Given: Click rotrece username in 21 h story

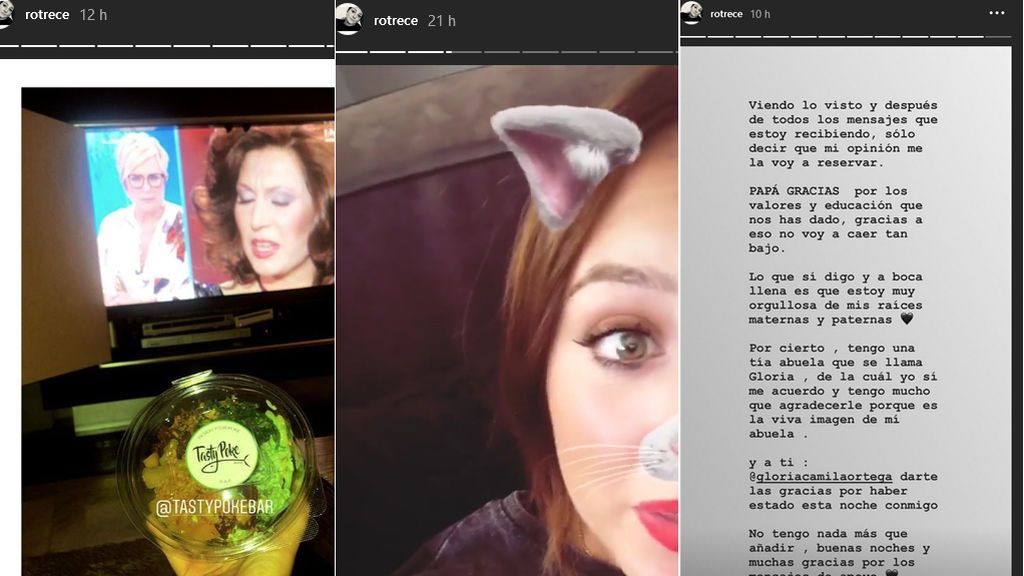Looking at the screenshot, I should click(396, 21).
